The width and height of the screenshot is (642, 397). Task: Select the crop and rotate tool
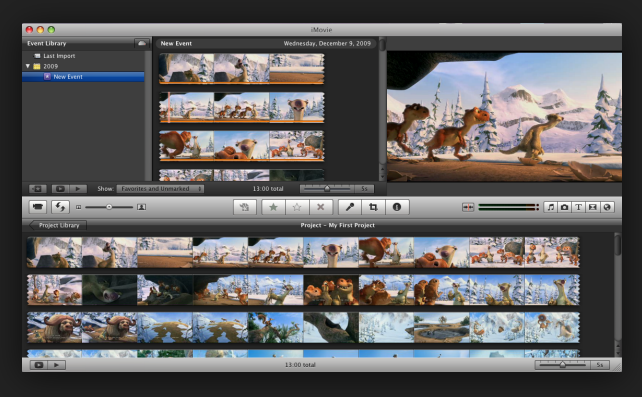click(x=373, y=207)
